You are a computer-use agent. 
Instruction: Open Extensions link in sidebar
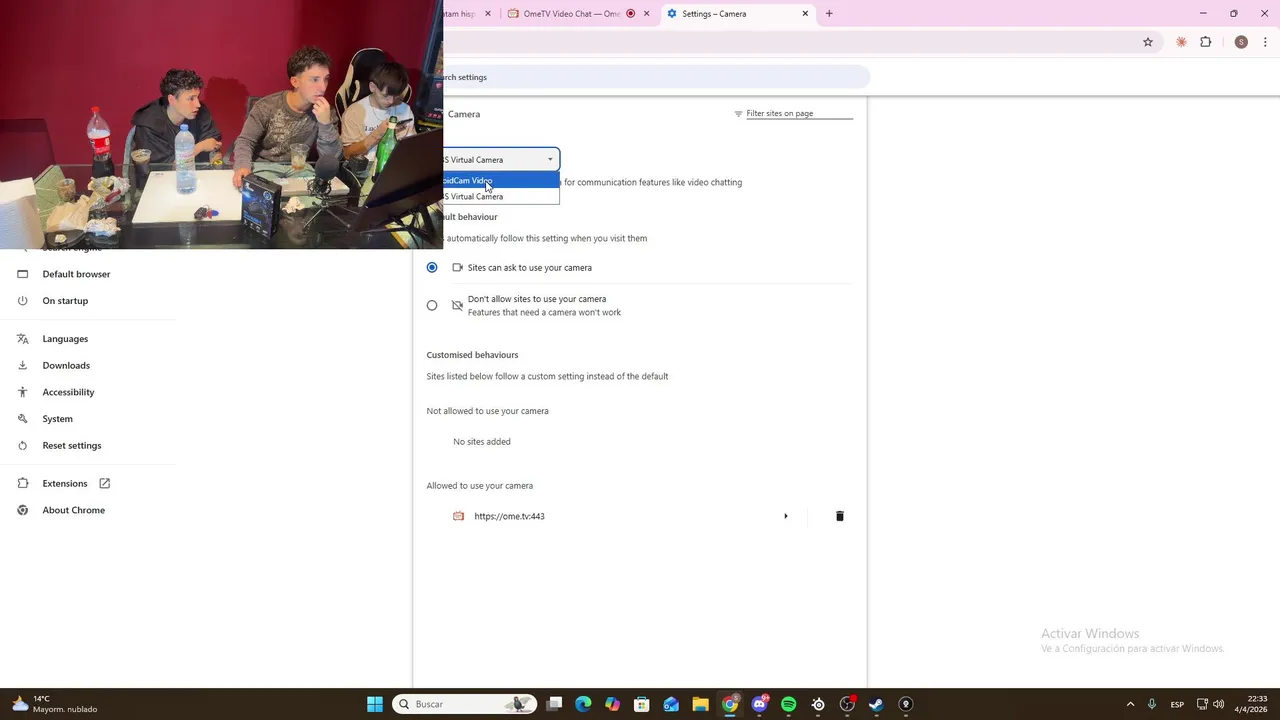pyautogui.click(x=65, y=484)
